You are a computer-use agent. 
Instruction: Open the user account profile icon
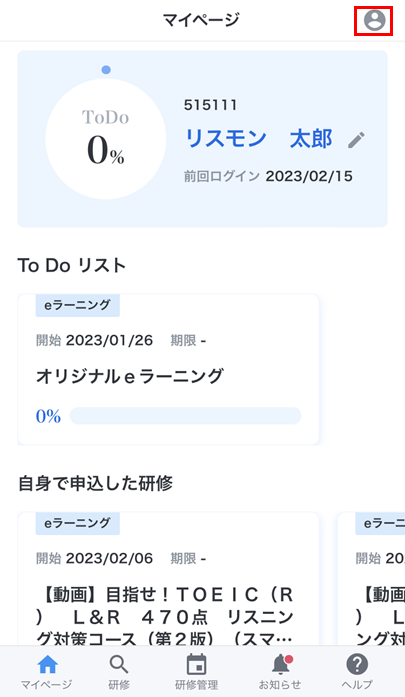click(374, 20)
